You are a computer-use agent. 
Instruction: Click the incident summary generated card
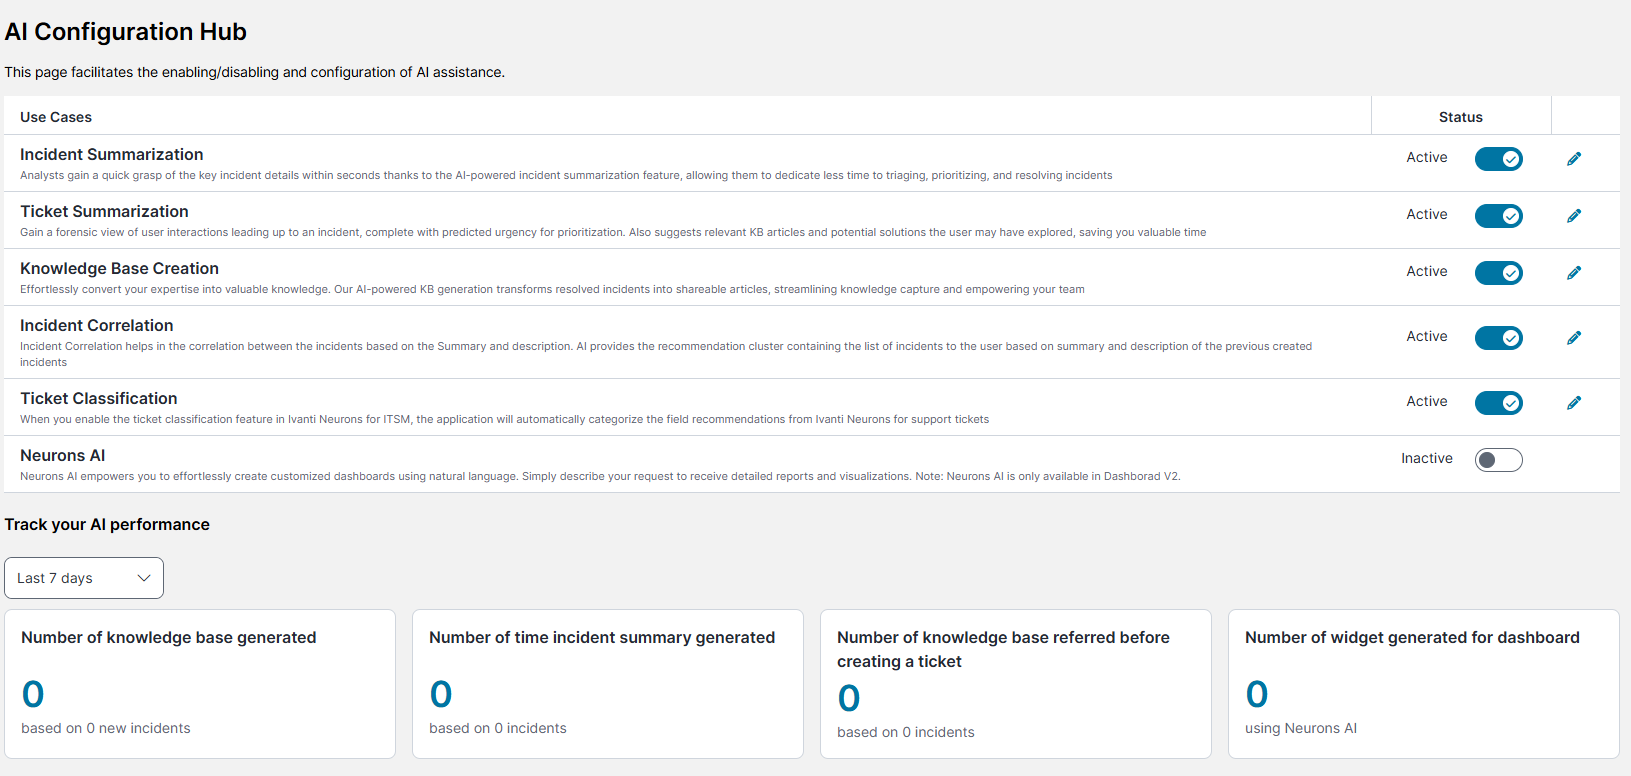tap(608, 684)
